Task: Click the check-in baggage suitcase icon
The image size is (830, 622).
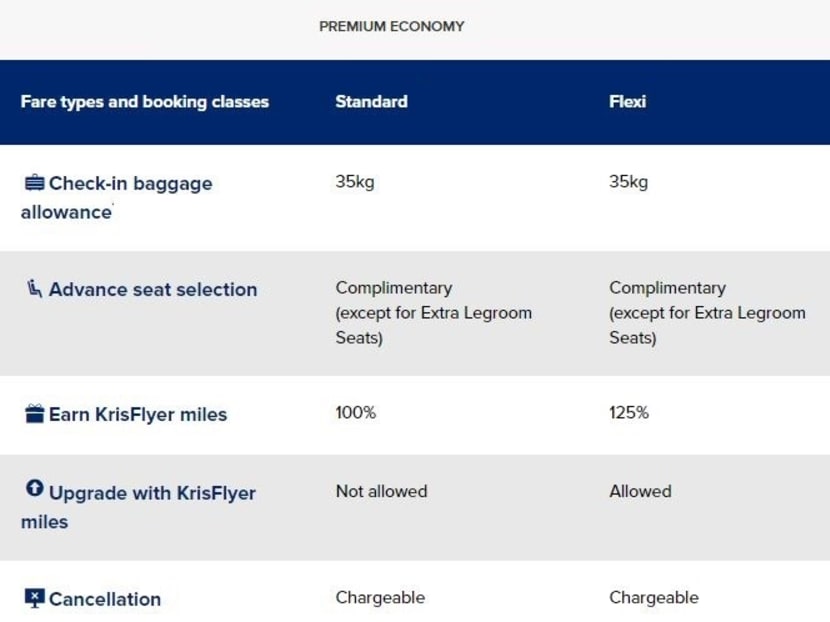Action: tap(34, 183)
